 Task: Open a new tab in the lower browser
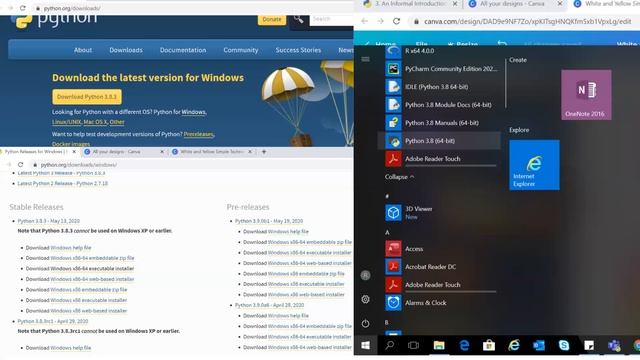pyautogui.click(x=264, y=152)
